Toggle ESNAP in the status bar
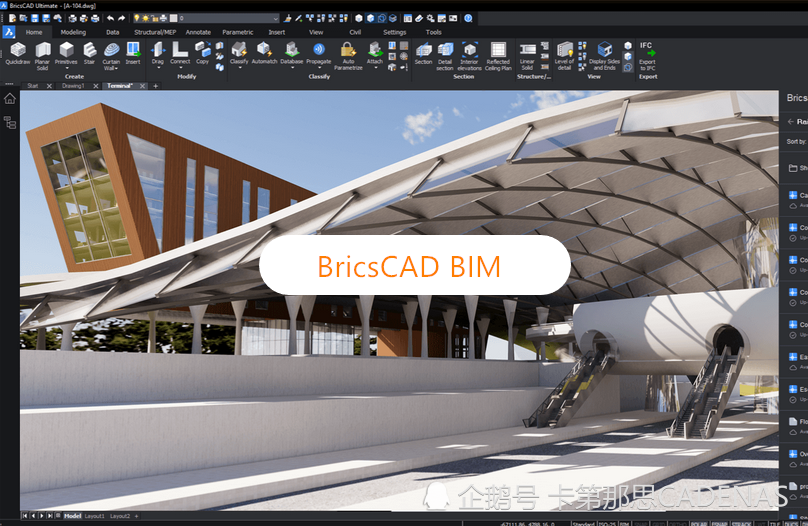Screen dimensions: 808x526 coord(720,523)
